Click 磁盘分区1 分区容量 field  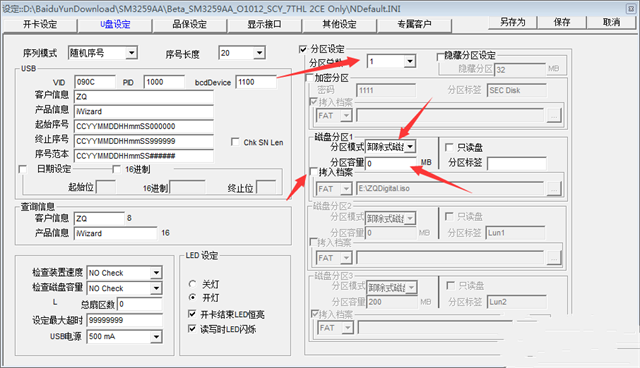391,164
